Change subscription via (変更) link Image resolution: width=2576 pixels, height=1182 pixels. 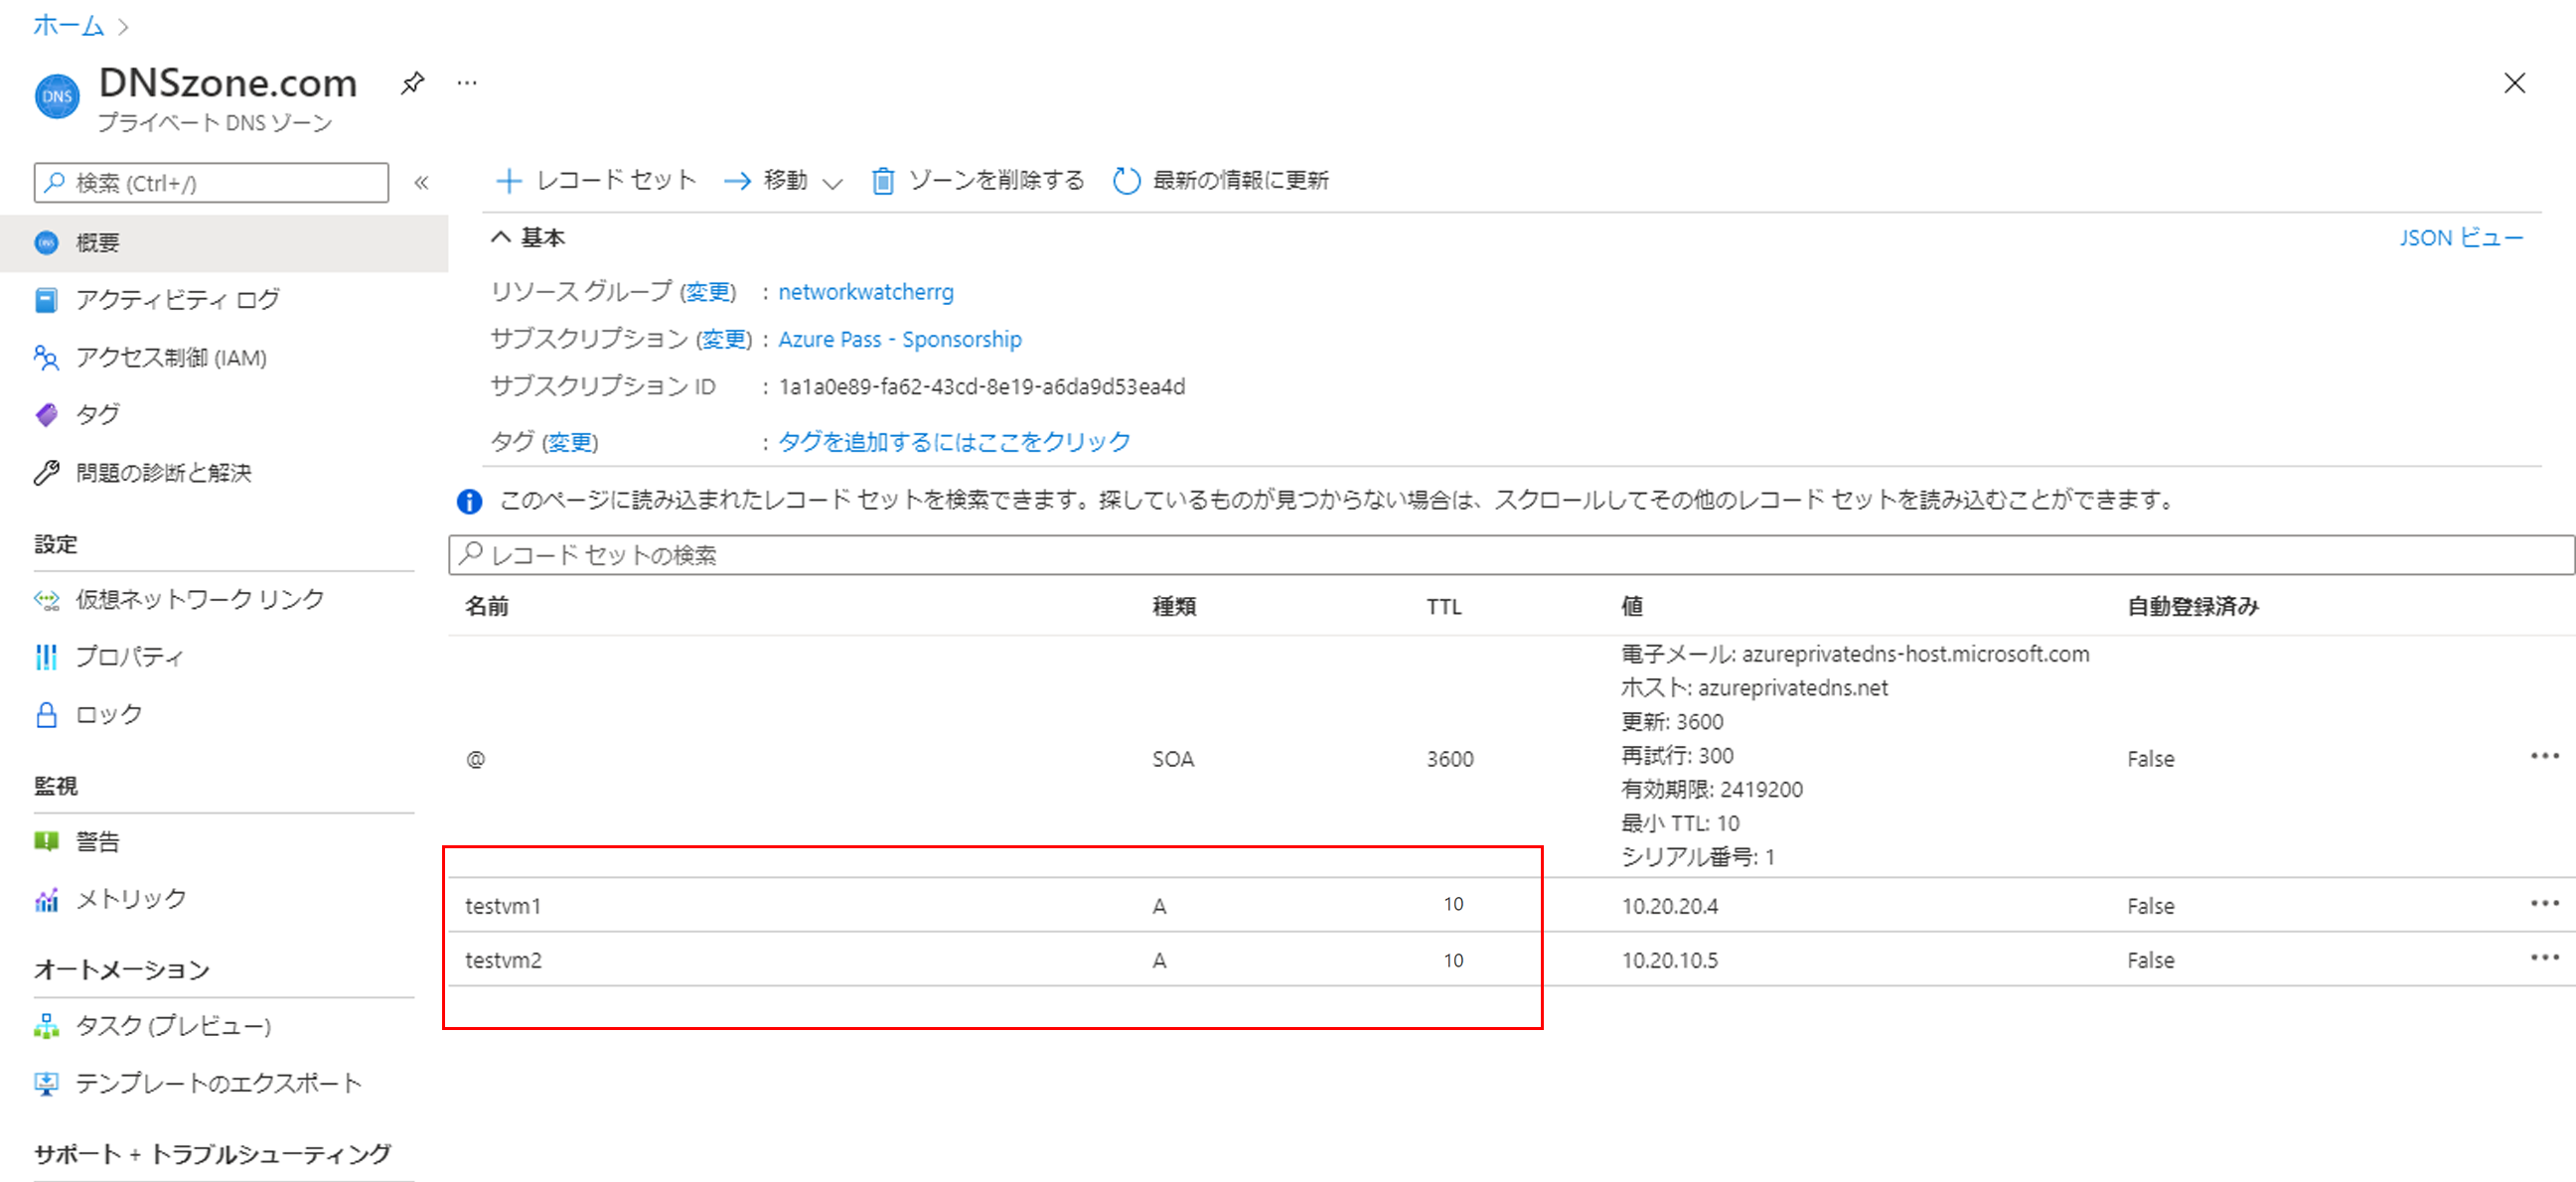(x=724, y=339)
